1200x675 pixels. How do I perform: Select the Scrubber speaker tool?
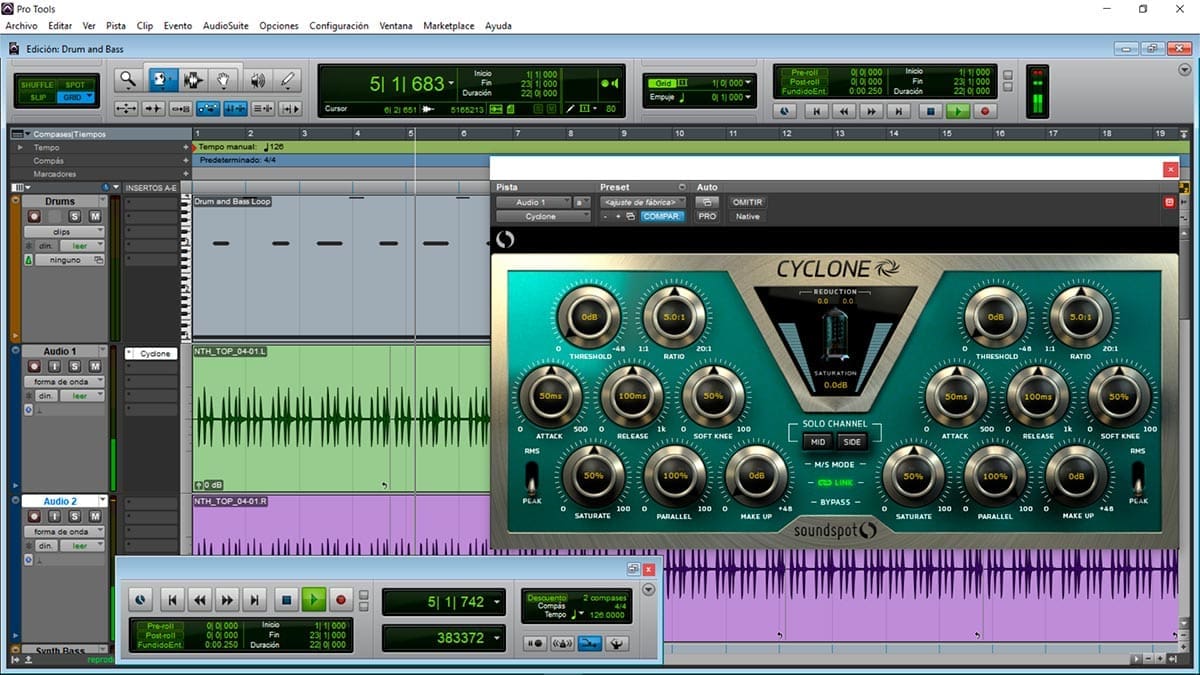click(257, 79)
